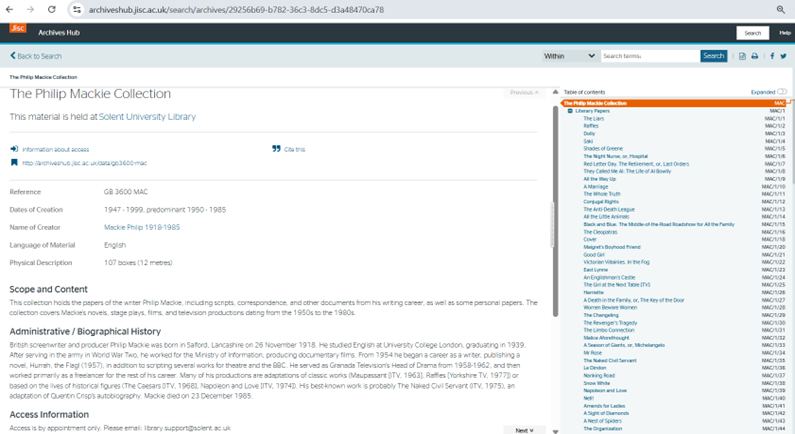This screenshot has height=434, width=795.
Task: Share on Facebook icon
Action: pyautogui.click(x=772, y=56)
